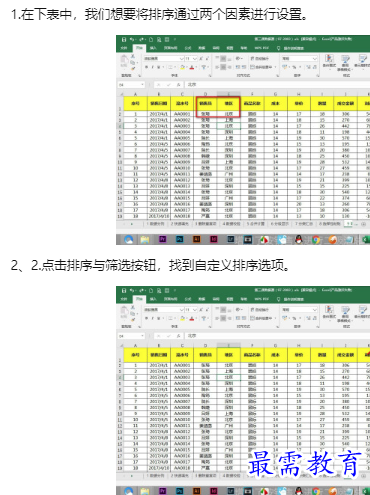Open font name dropdown in first Excel screenshot

(x=182, y=59)
